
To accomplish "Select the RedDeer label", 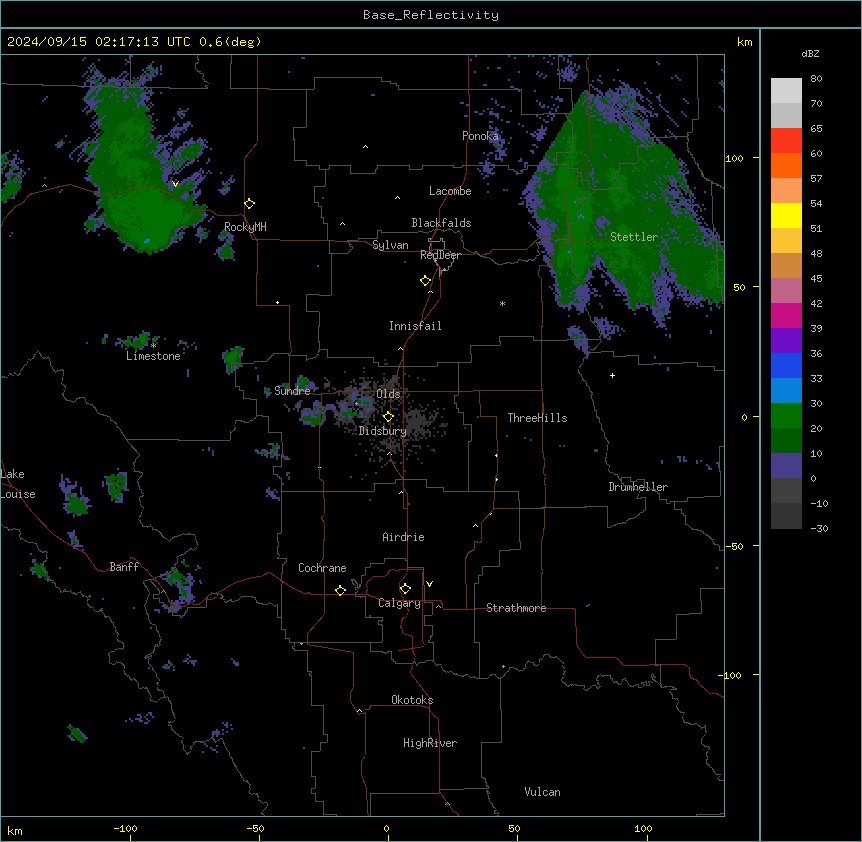I will [440, 255].
